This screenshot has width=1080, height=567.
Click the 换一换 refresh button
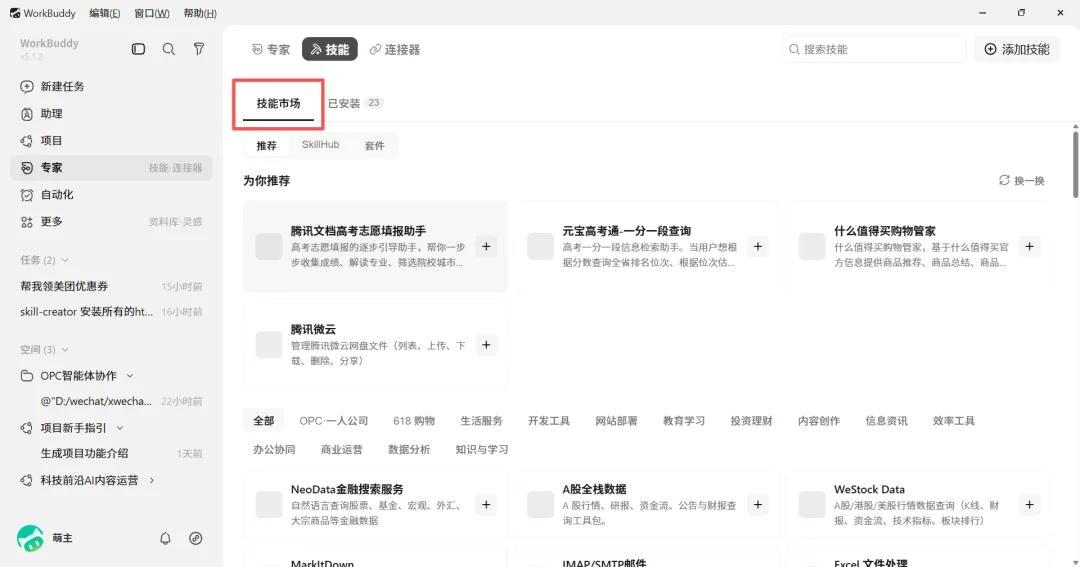1022,181
